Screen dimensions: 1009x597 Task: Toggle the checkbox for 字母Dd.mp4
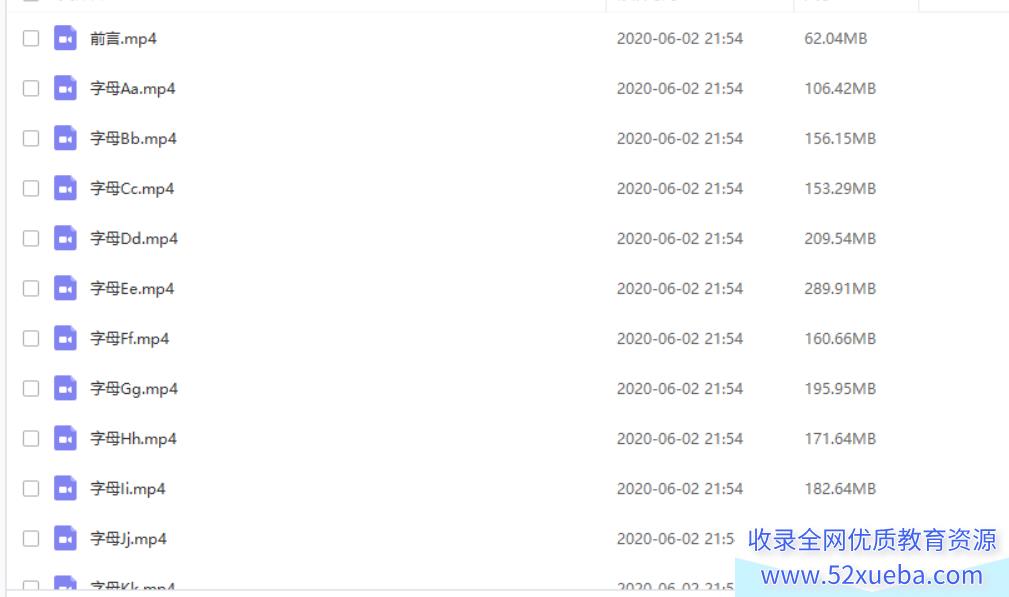(31, 239)
